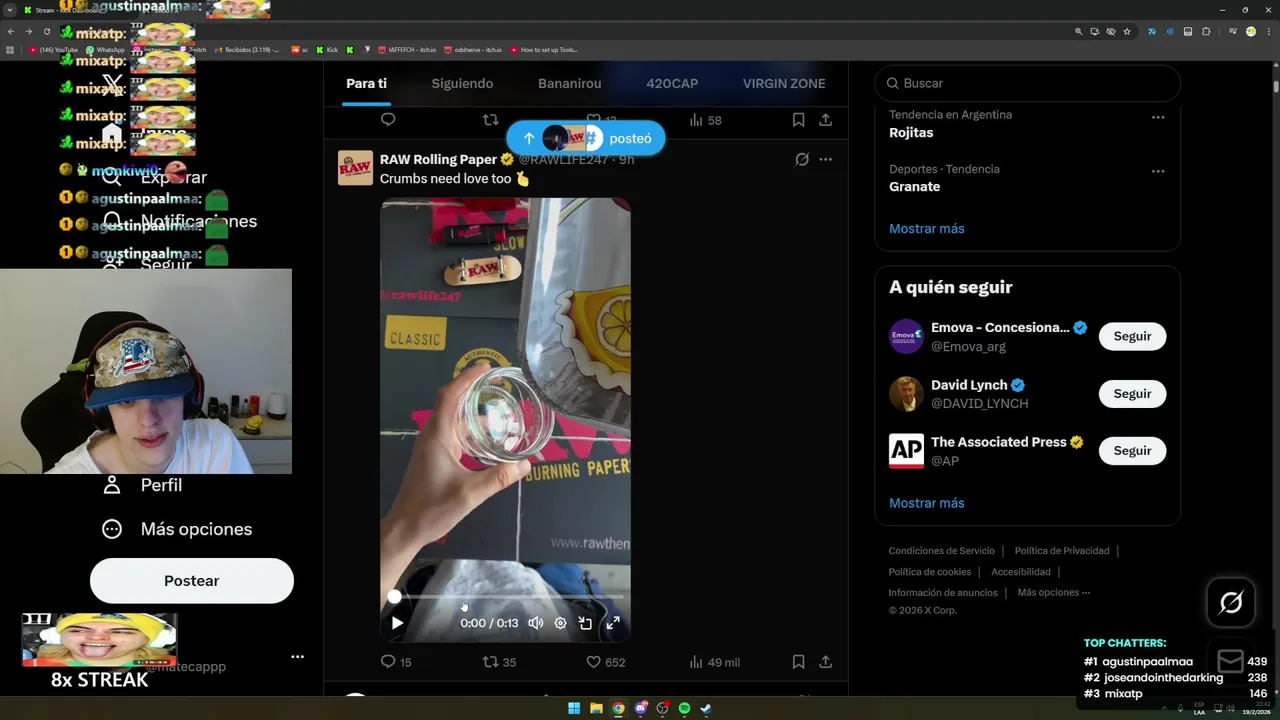The image size is (1280, 720).
Task: Open the VIRGIN ZONE tab
Action: coord(784,83)
